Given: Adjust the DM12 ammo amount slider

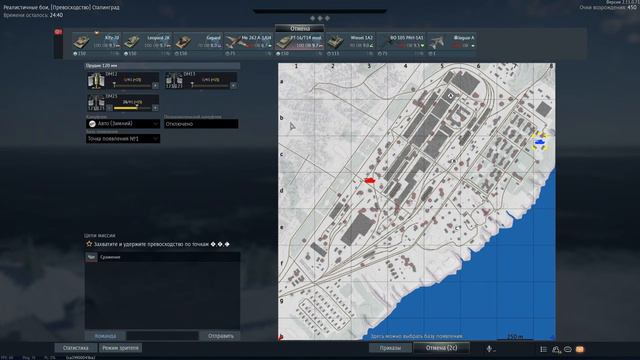Looking at the screenshot, I should 132,86.
